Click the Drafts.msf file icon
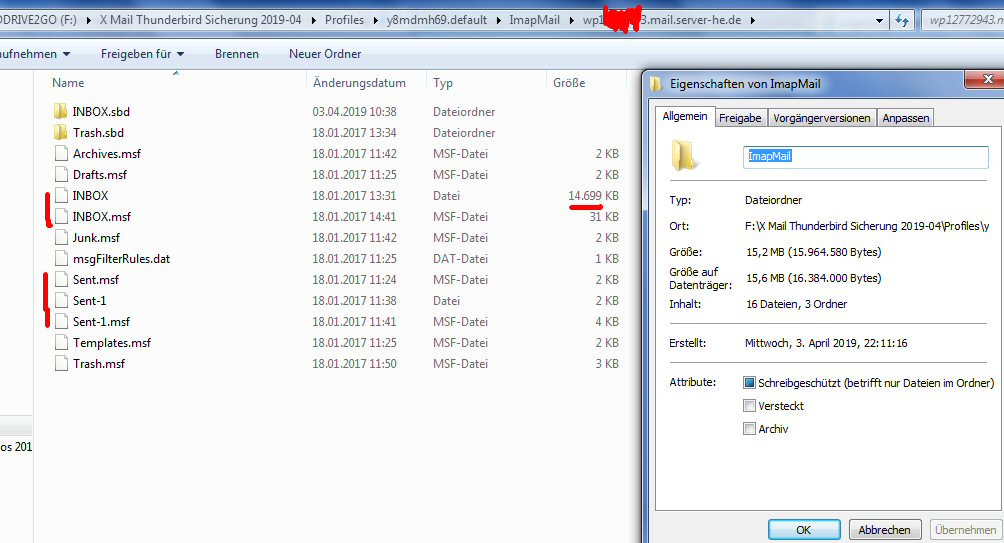 (x=61, y=175)
